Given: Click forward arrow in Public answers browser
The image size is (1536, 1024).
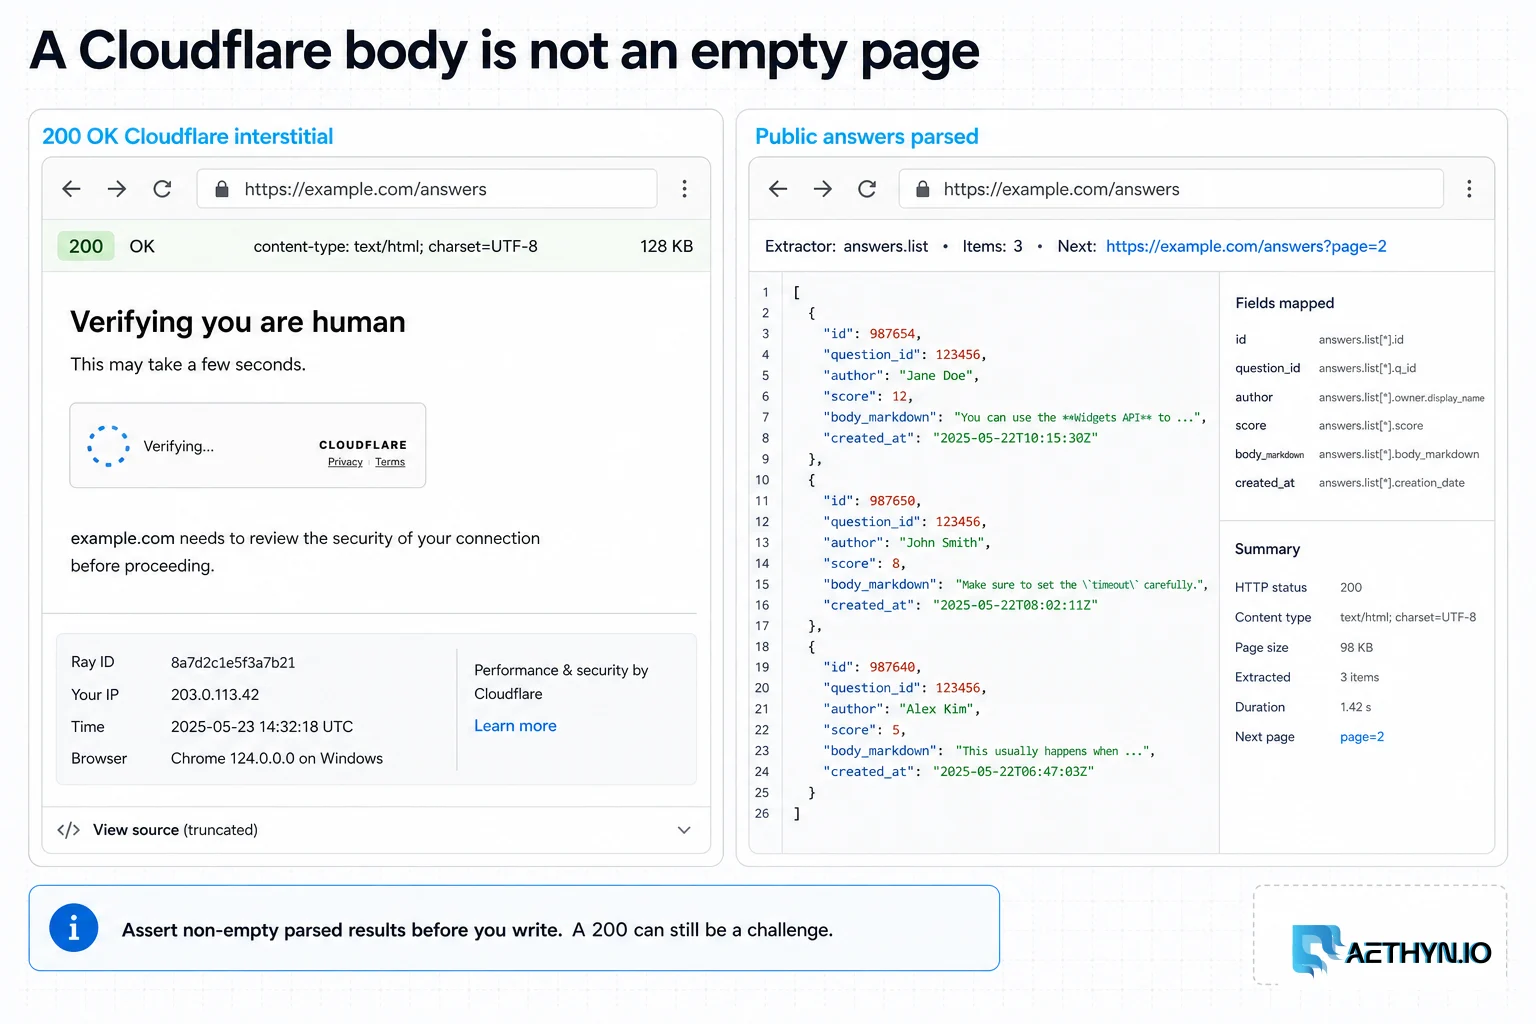Looking at the screenshot, I should pos(823,189).
